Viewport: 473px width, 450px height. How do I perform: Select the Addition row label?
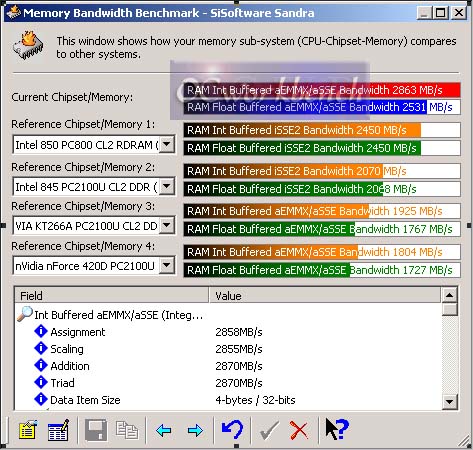[70, 366]
